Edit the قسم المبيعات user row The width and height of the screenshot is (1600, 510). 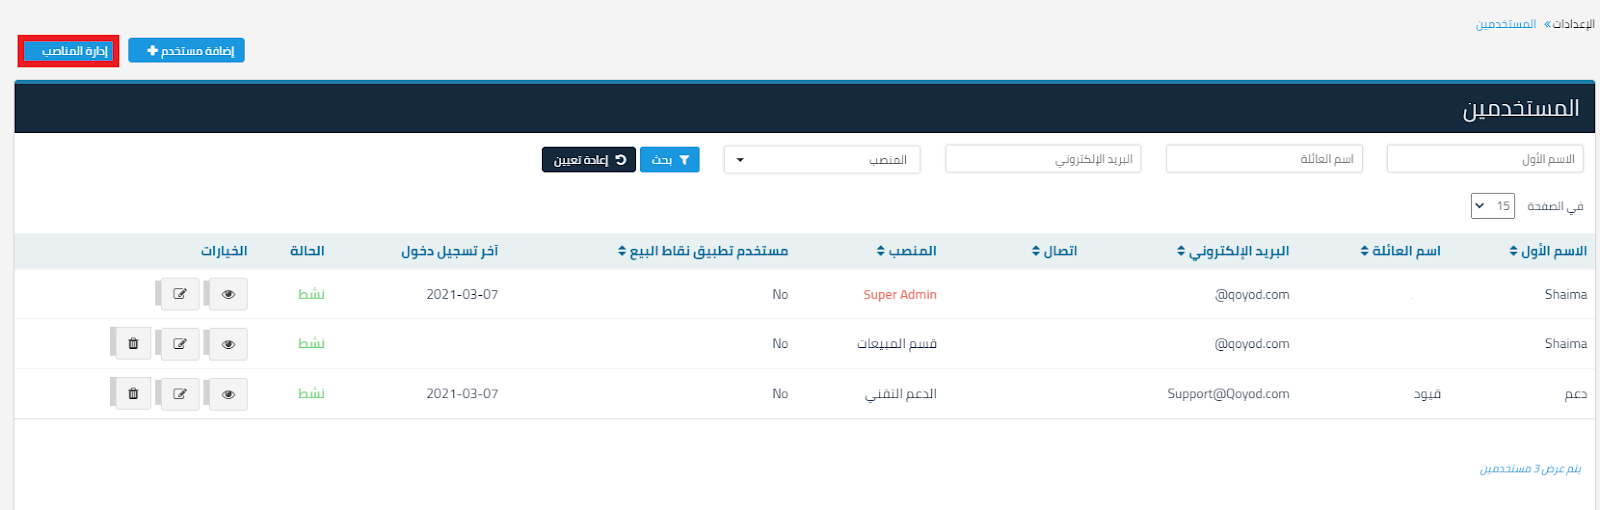click(180, 344)
